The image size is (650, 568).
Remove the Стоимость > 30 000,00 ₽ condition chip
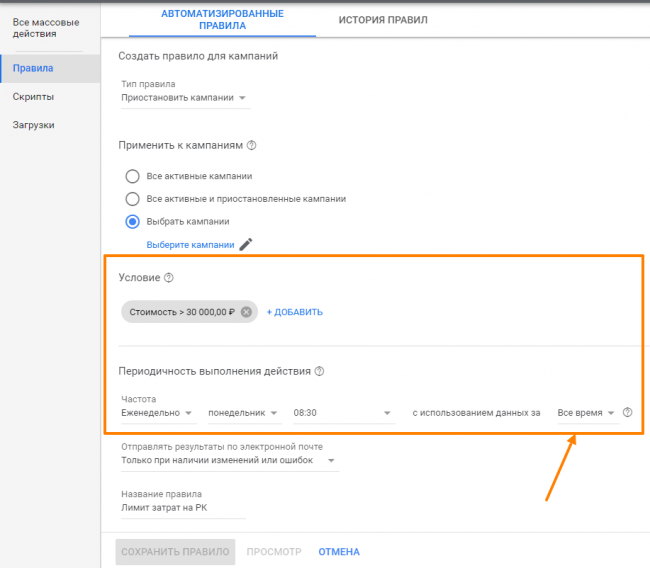[246, 312]
